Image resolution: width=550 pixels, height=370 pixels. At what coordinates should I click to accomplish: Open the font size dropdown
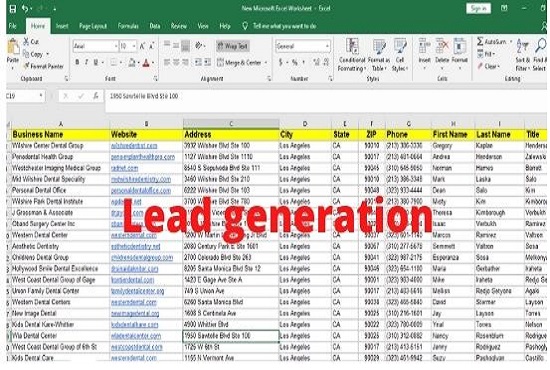point(134,46)
